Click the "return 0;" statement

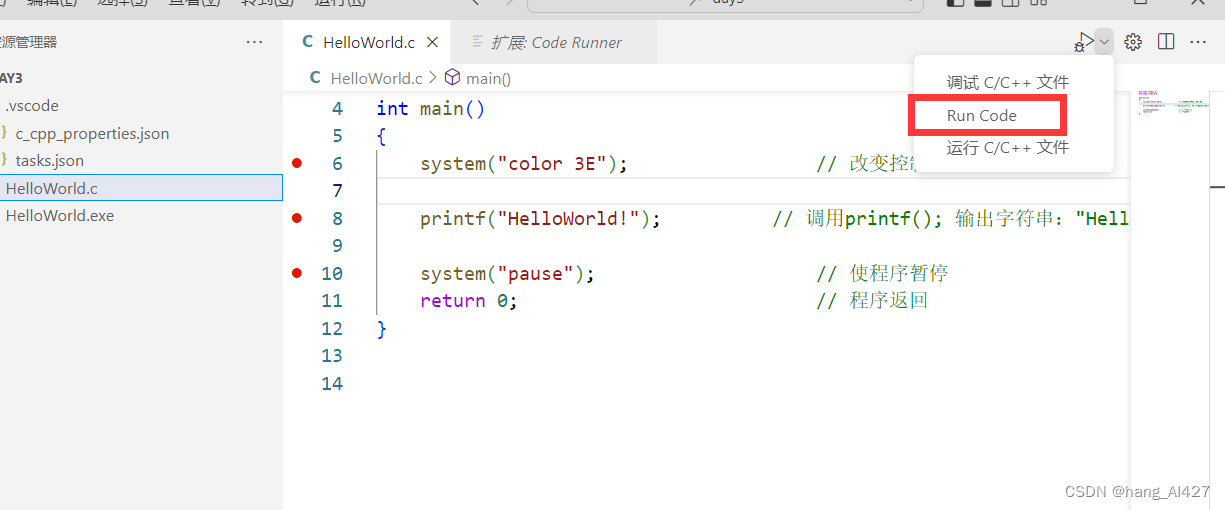tap(469, 301)
